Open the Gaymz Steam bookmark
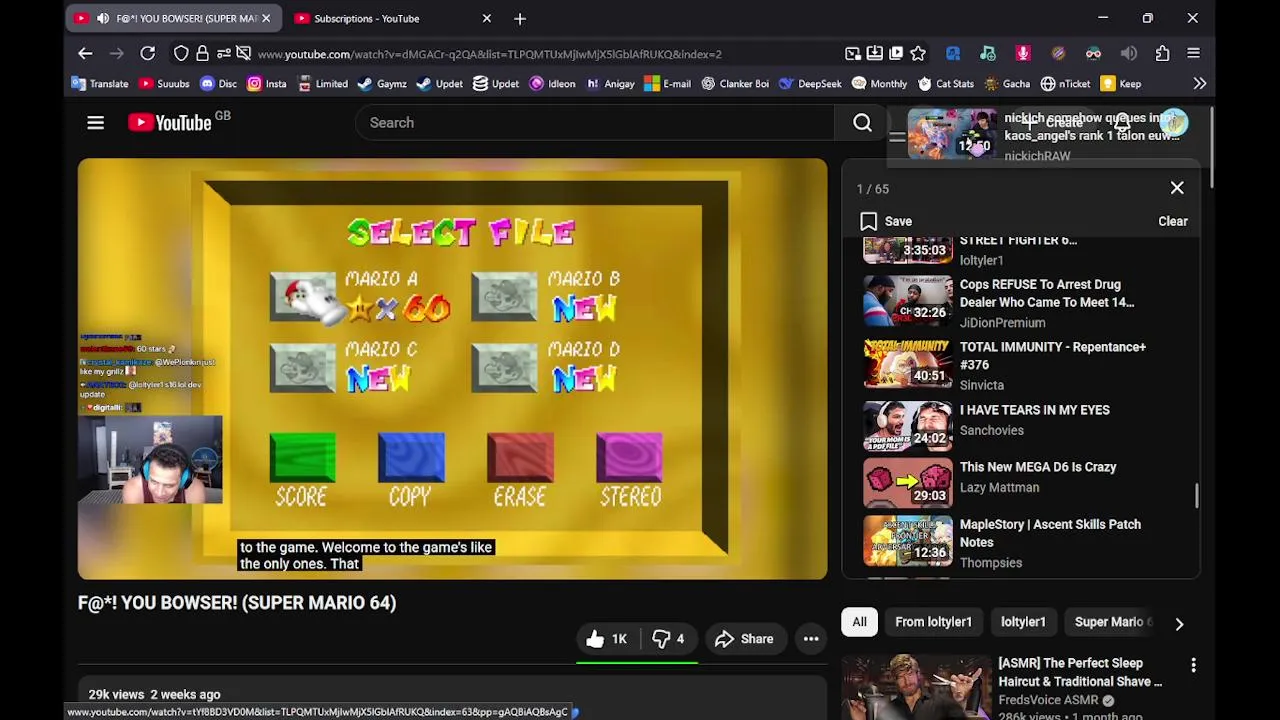Image resolution: width=1280 pixels, height=720 pixels. (382, 84)
